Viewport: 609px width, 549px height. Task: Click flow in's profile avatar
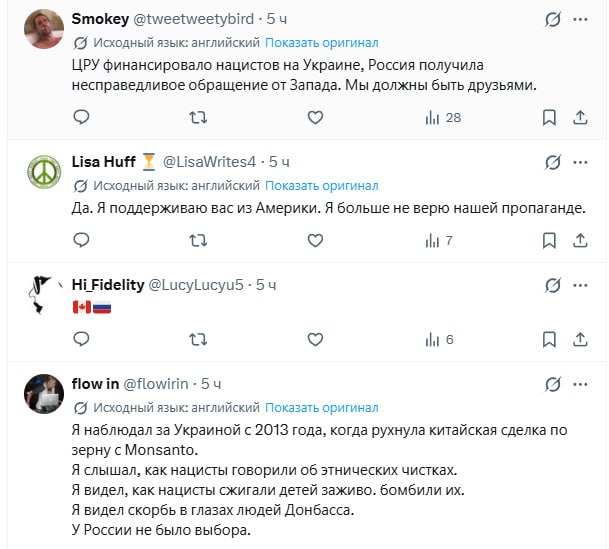click(42, 394)
